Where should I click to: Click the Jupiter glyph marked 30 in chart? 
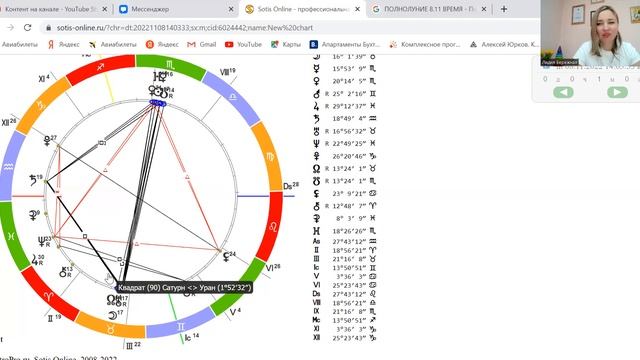click(34, 260)
